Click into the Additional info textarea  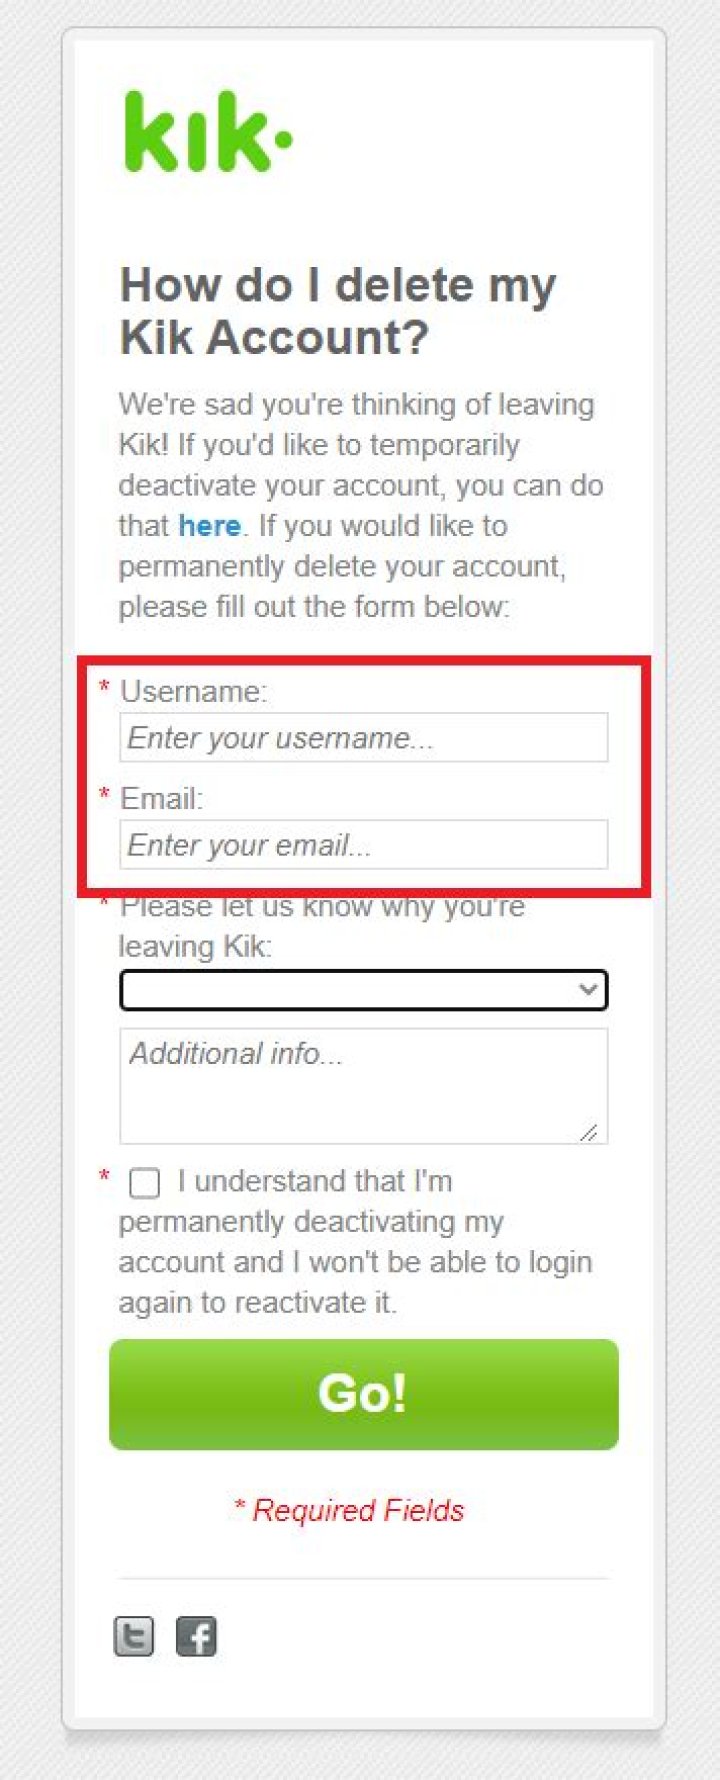[363, 1085]
